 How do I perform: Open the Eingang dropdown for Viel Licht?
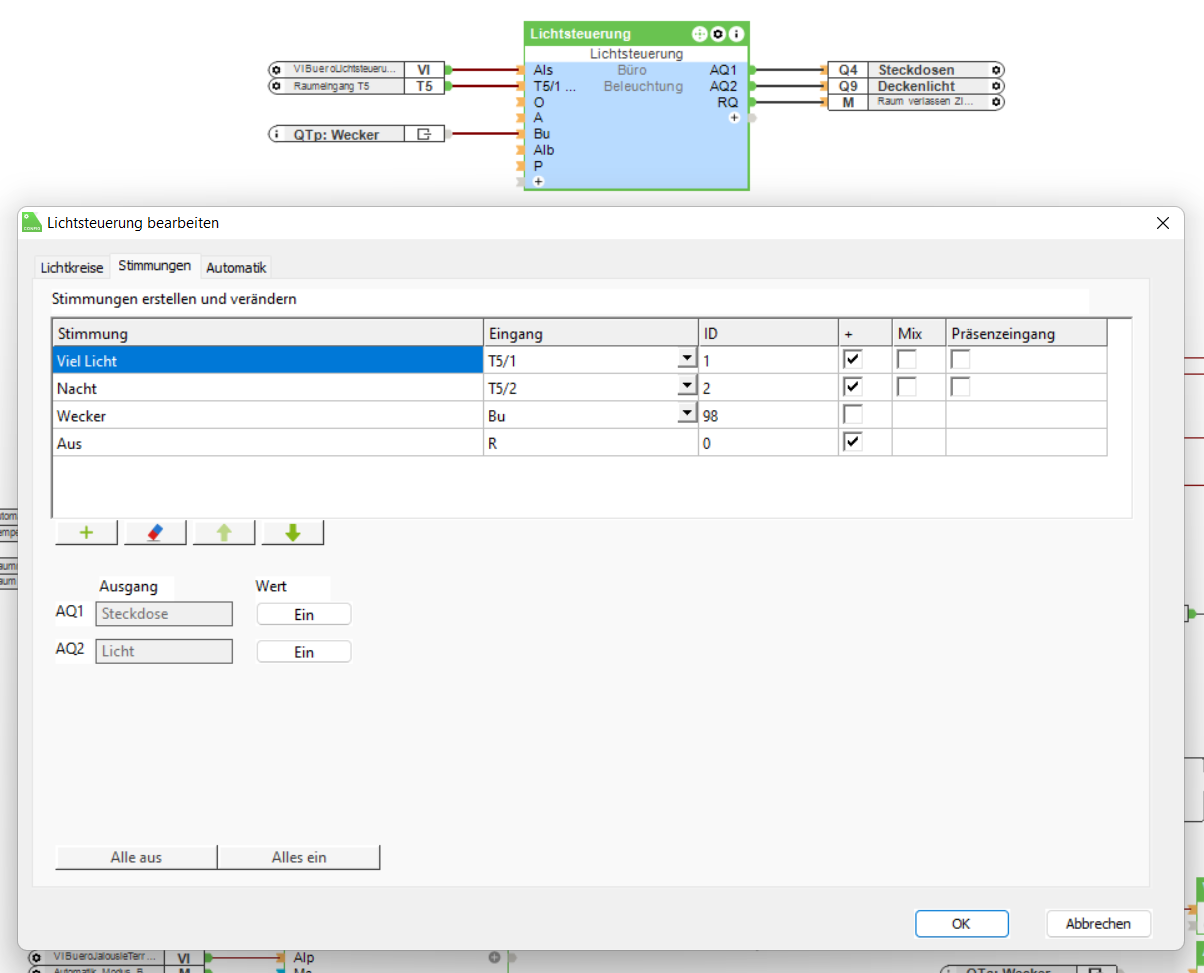click(x=686, y=359)
